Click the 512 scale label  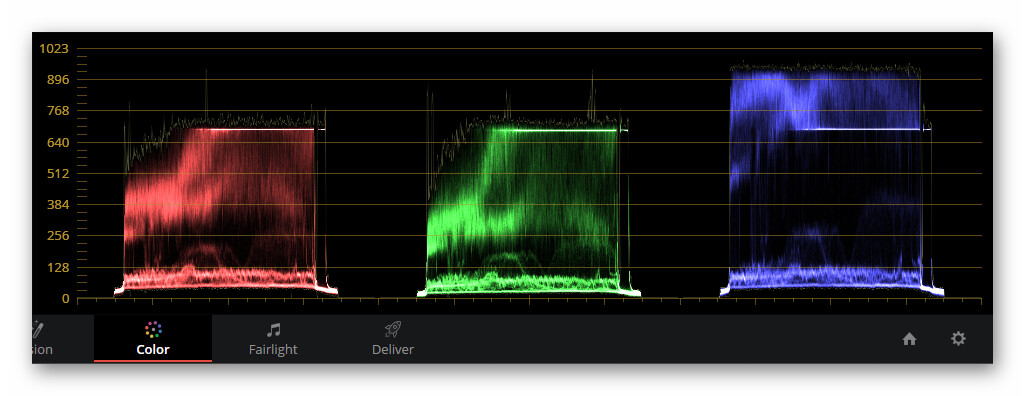[58, 174]
